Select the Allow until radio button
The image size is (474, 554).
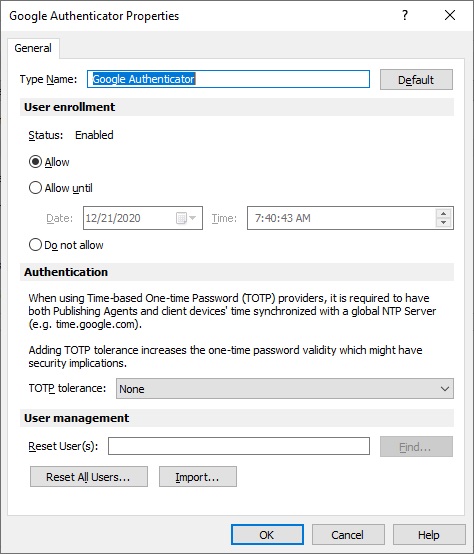coord(35,188)
